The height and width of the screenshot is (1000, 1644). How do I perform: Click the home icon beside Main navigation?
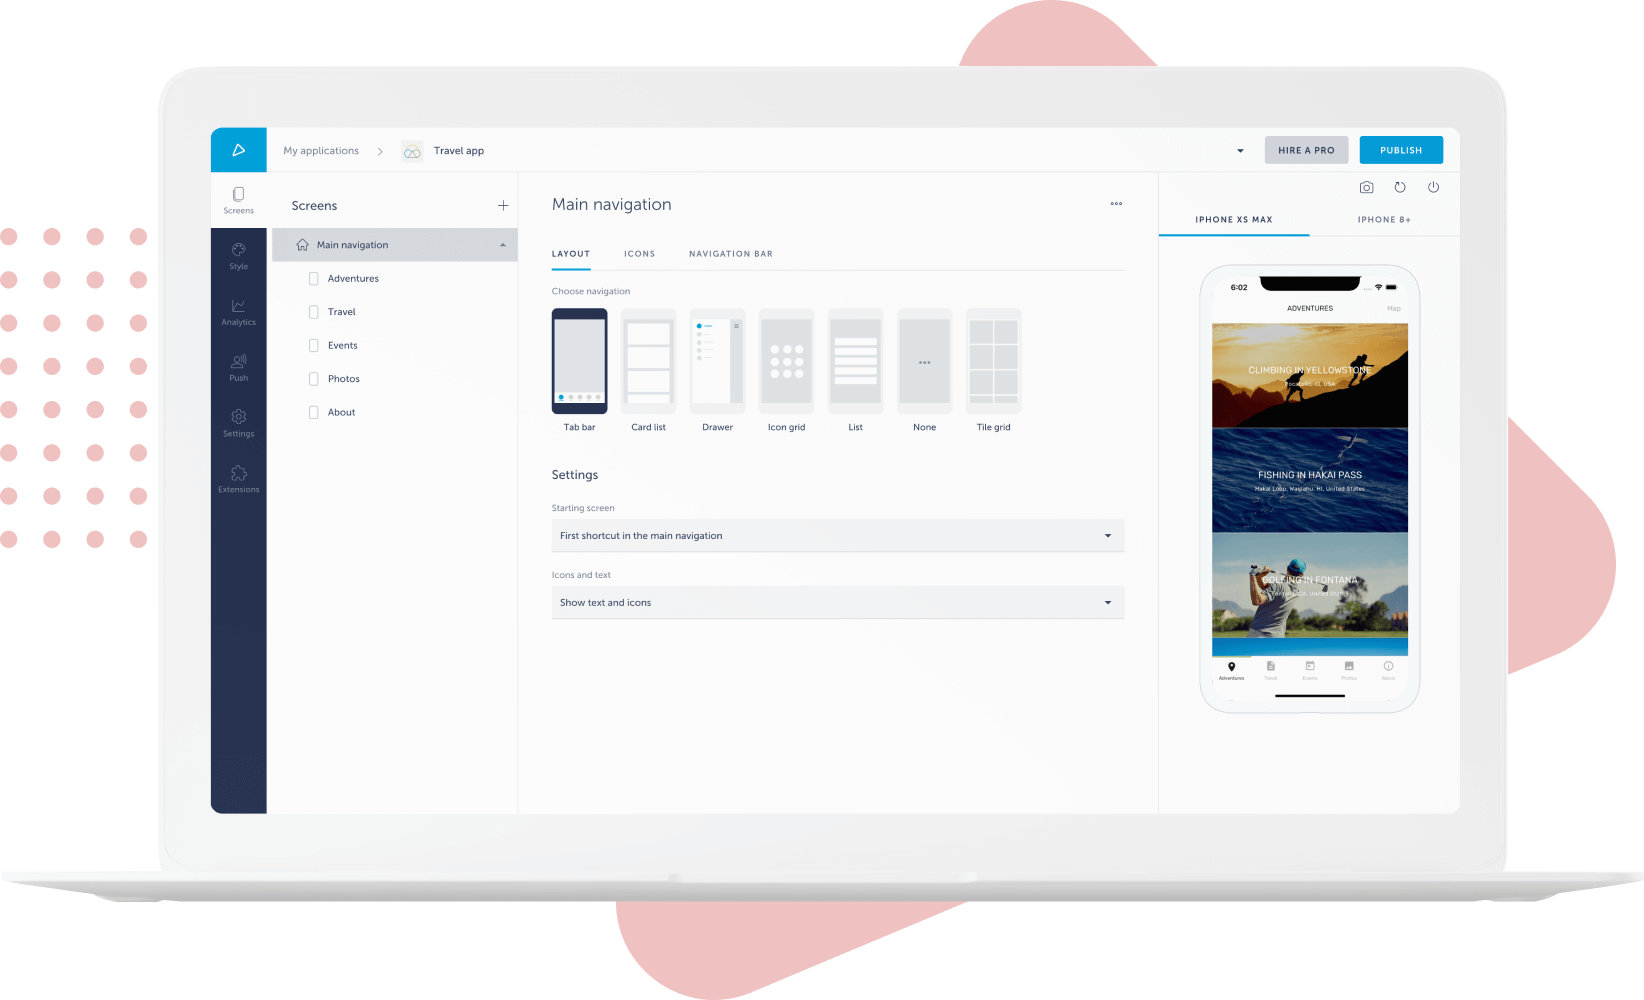point(302,245)
